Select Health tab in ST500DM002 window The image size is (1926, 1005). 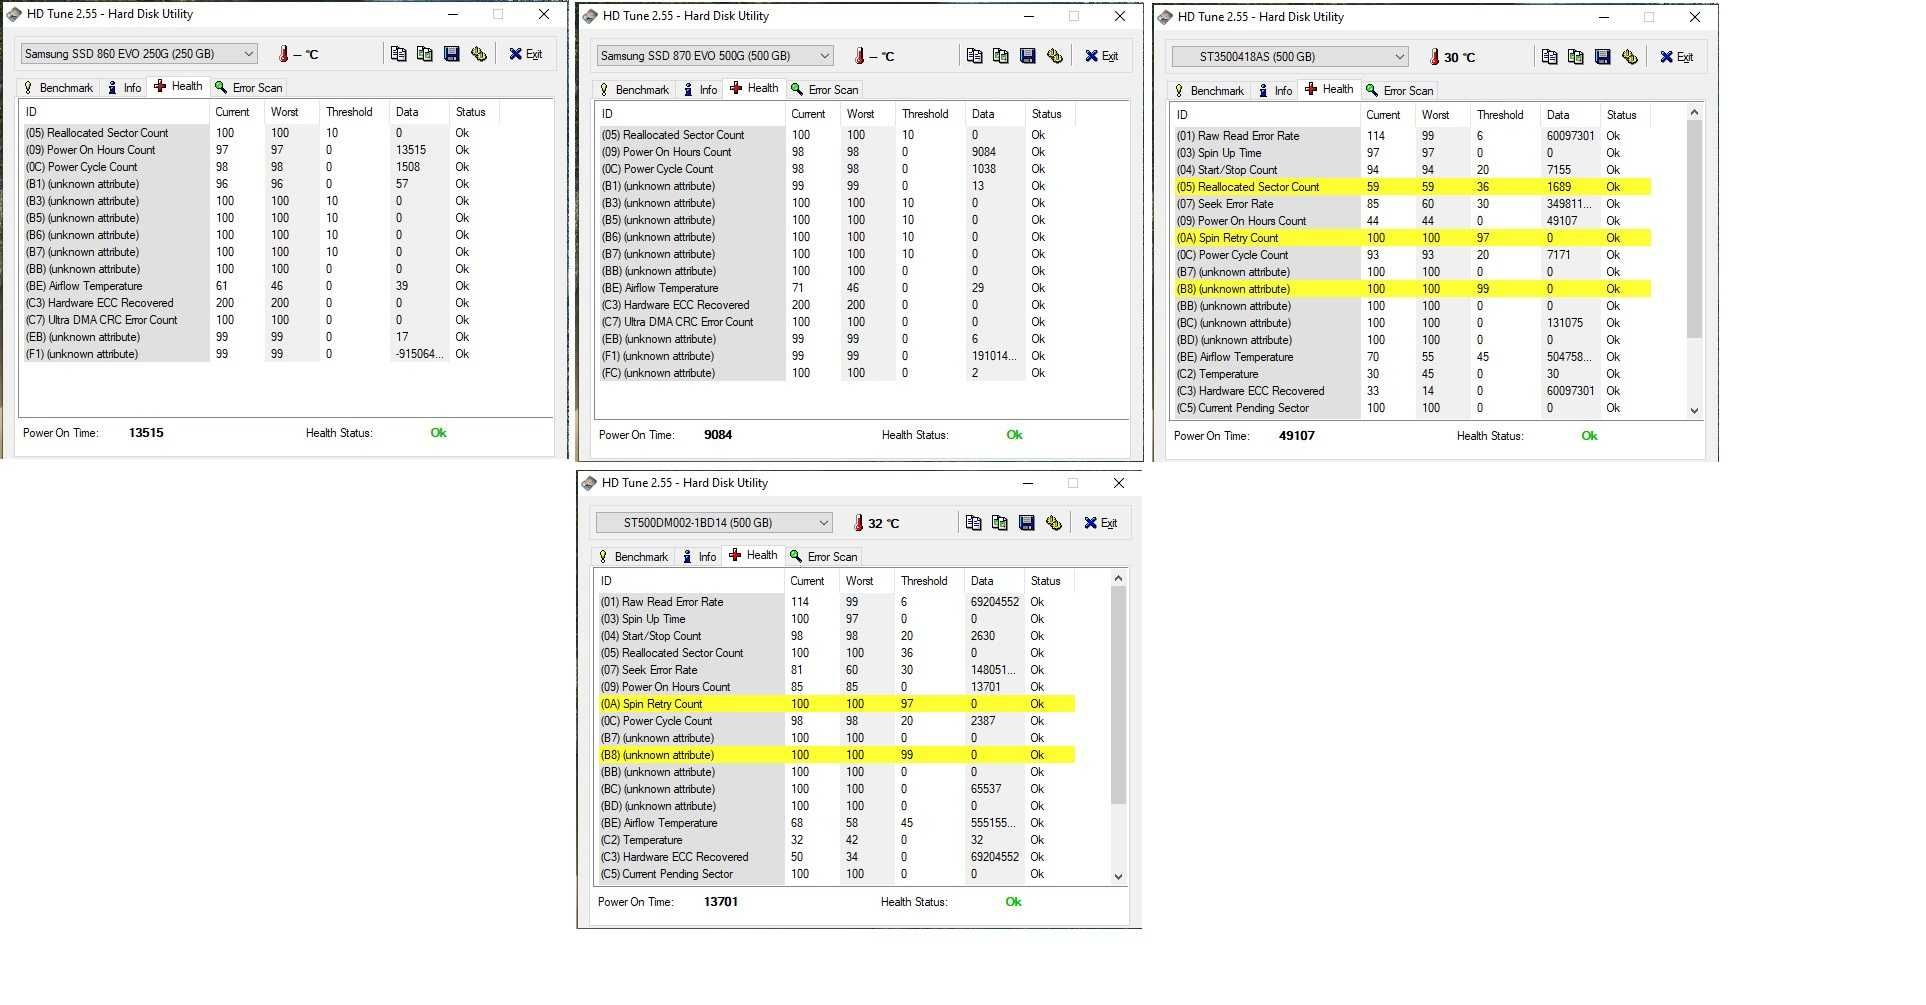click(754, 556)
